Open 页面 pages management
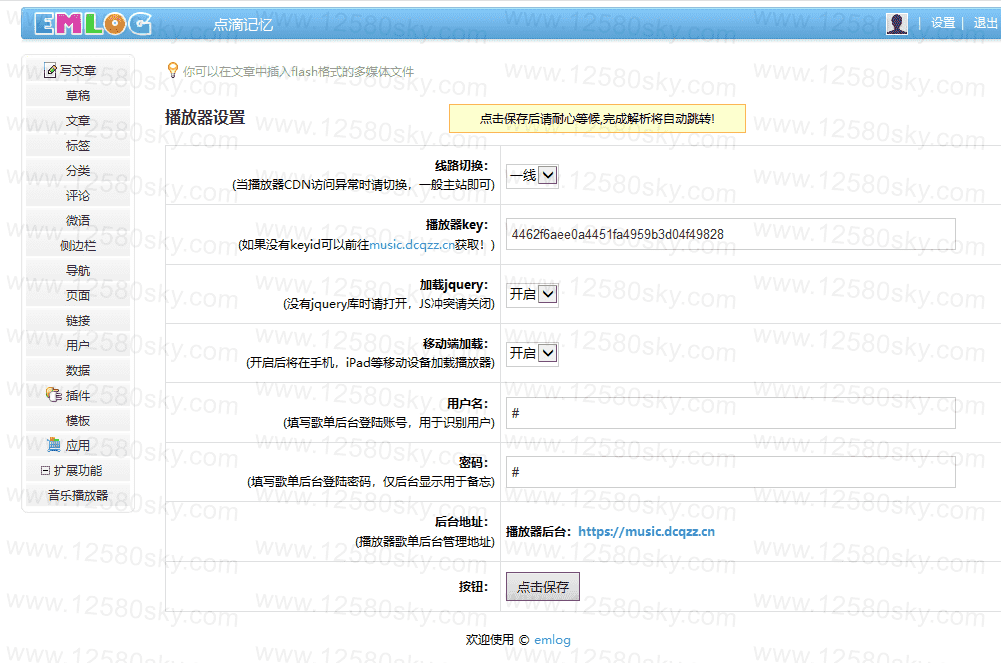1001x663 pixels. (x=78, y=295)
